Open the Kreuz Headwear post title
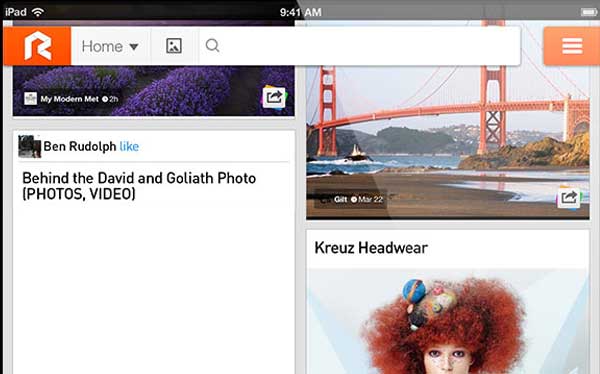The width and height of the screenshot is (600, 374). tap(371, 248)
